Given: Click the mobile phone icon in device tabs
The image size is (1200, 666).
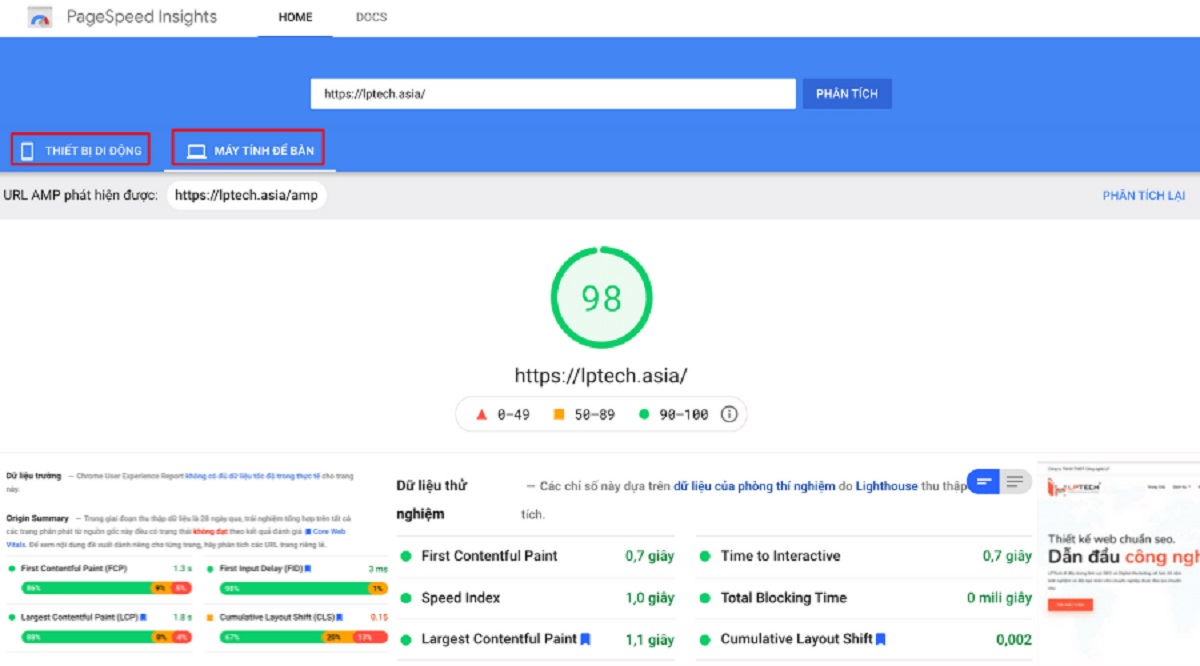Looking at the screenshot, I should [x=27, y=151].
